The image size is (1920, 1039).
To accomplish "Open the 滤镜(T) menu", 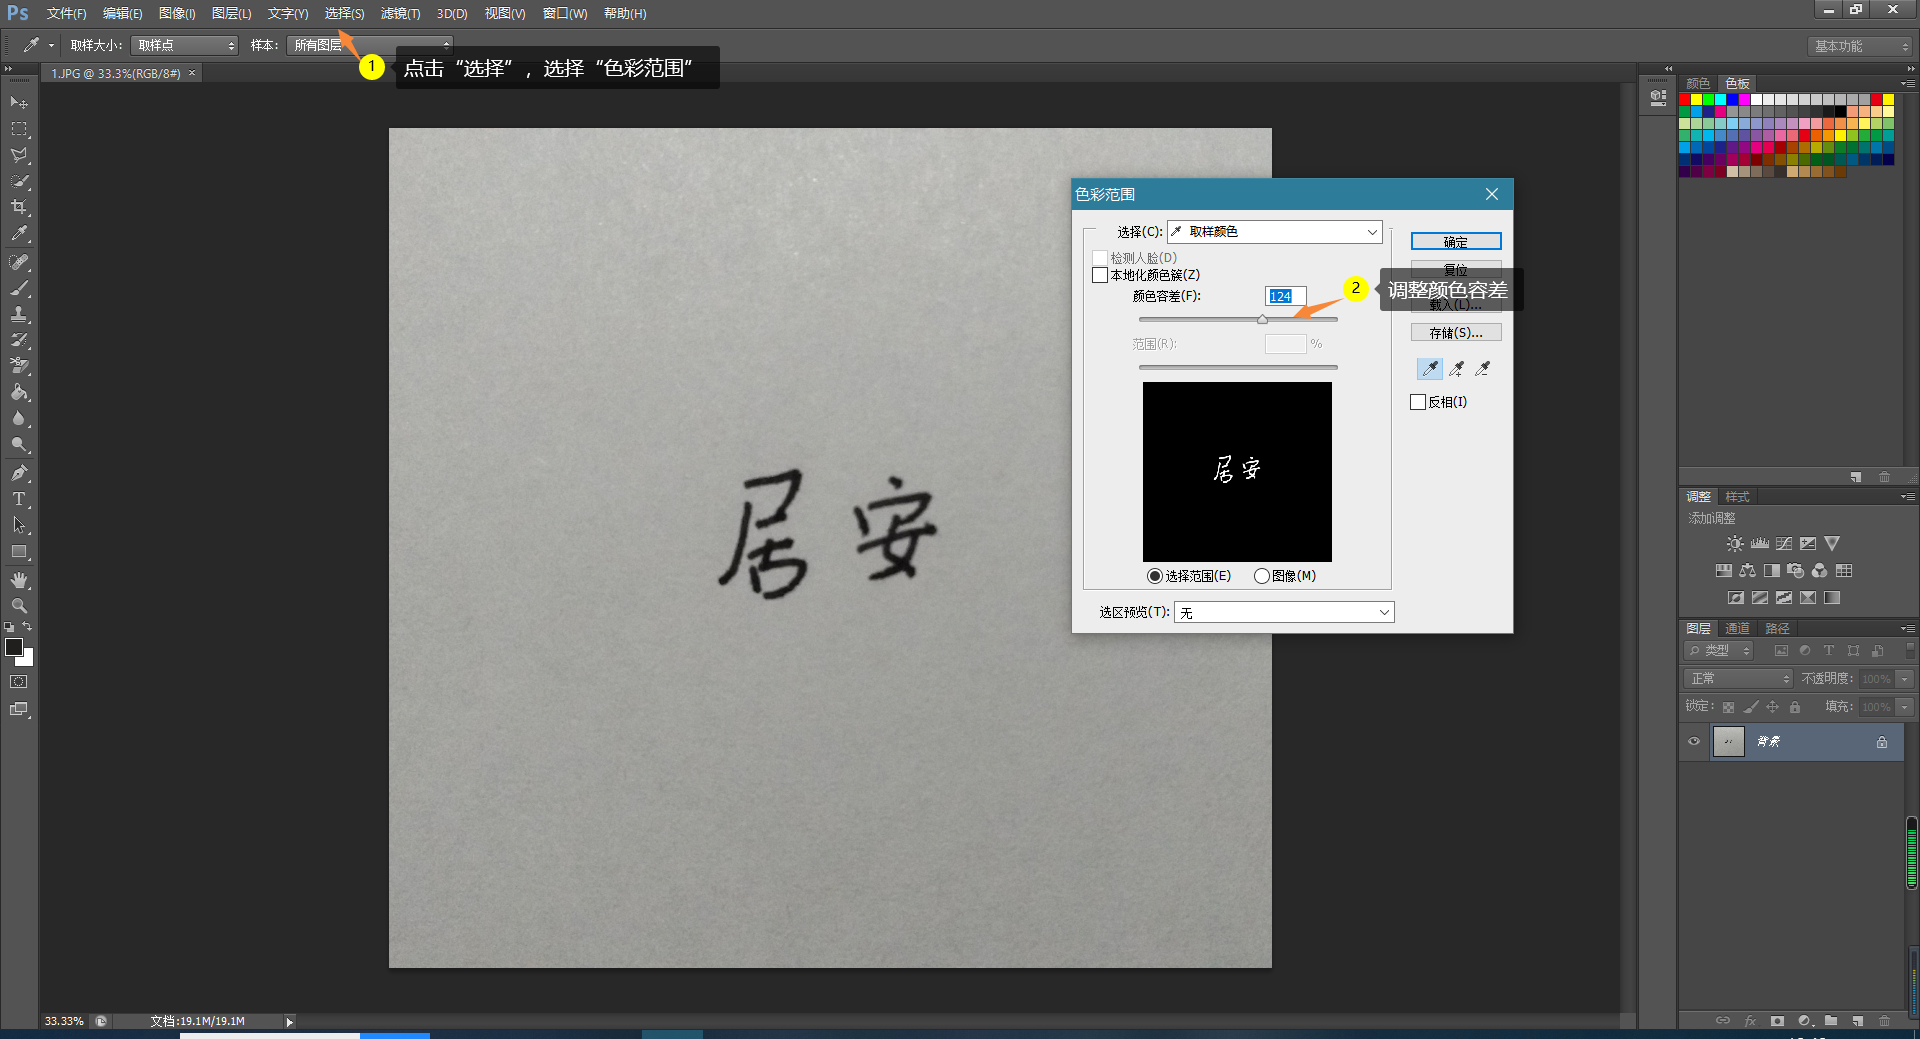I will click(400, 13).
